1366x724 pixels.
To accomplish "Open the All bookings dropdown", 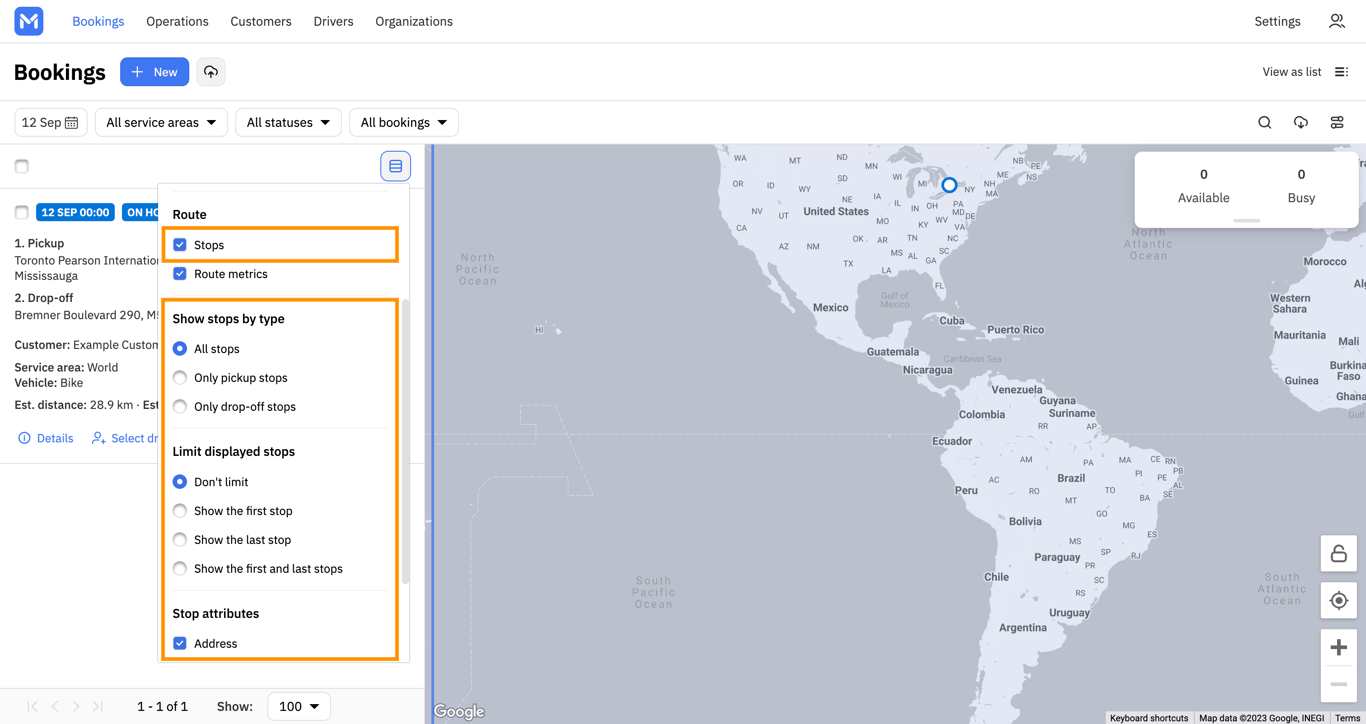I will [x=404, y=122].
